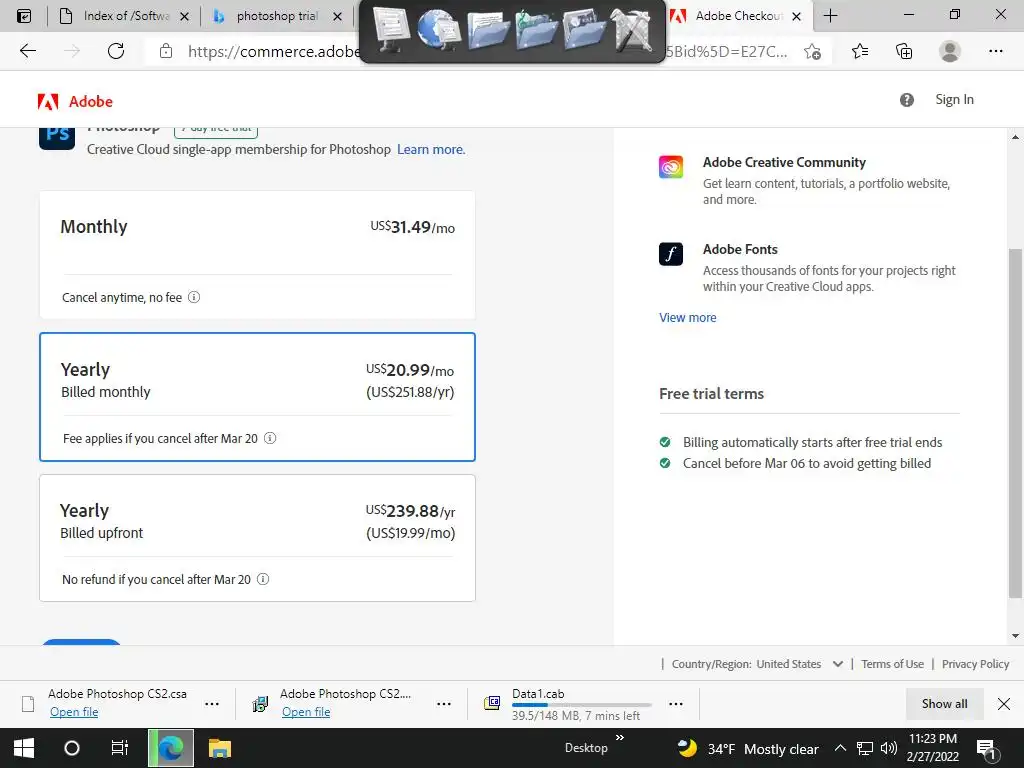This screenshot has height=768, width=1024.
Task: Close the downloads bar
Action: [x=1004, y=704]
